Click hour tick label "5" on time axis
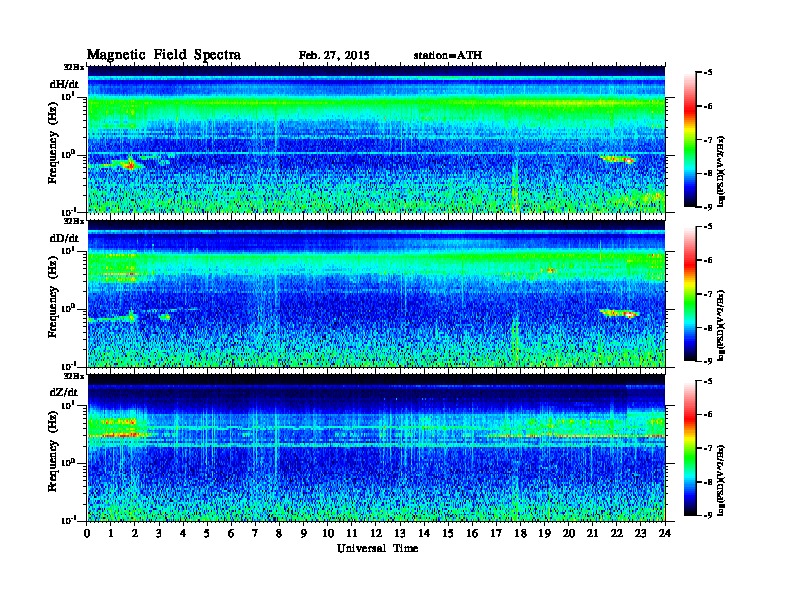 (208, 533)
